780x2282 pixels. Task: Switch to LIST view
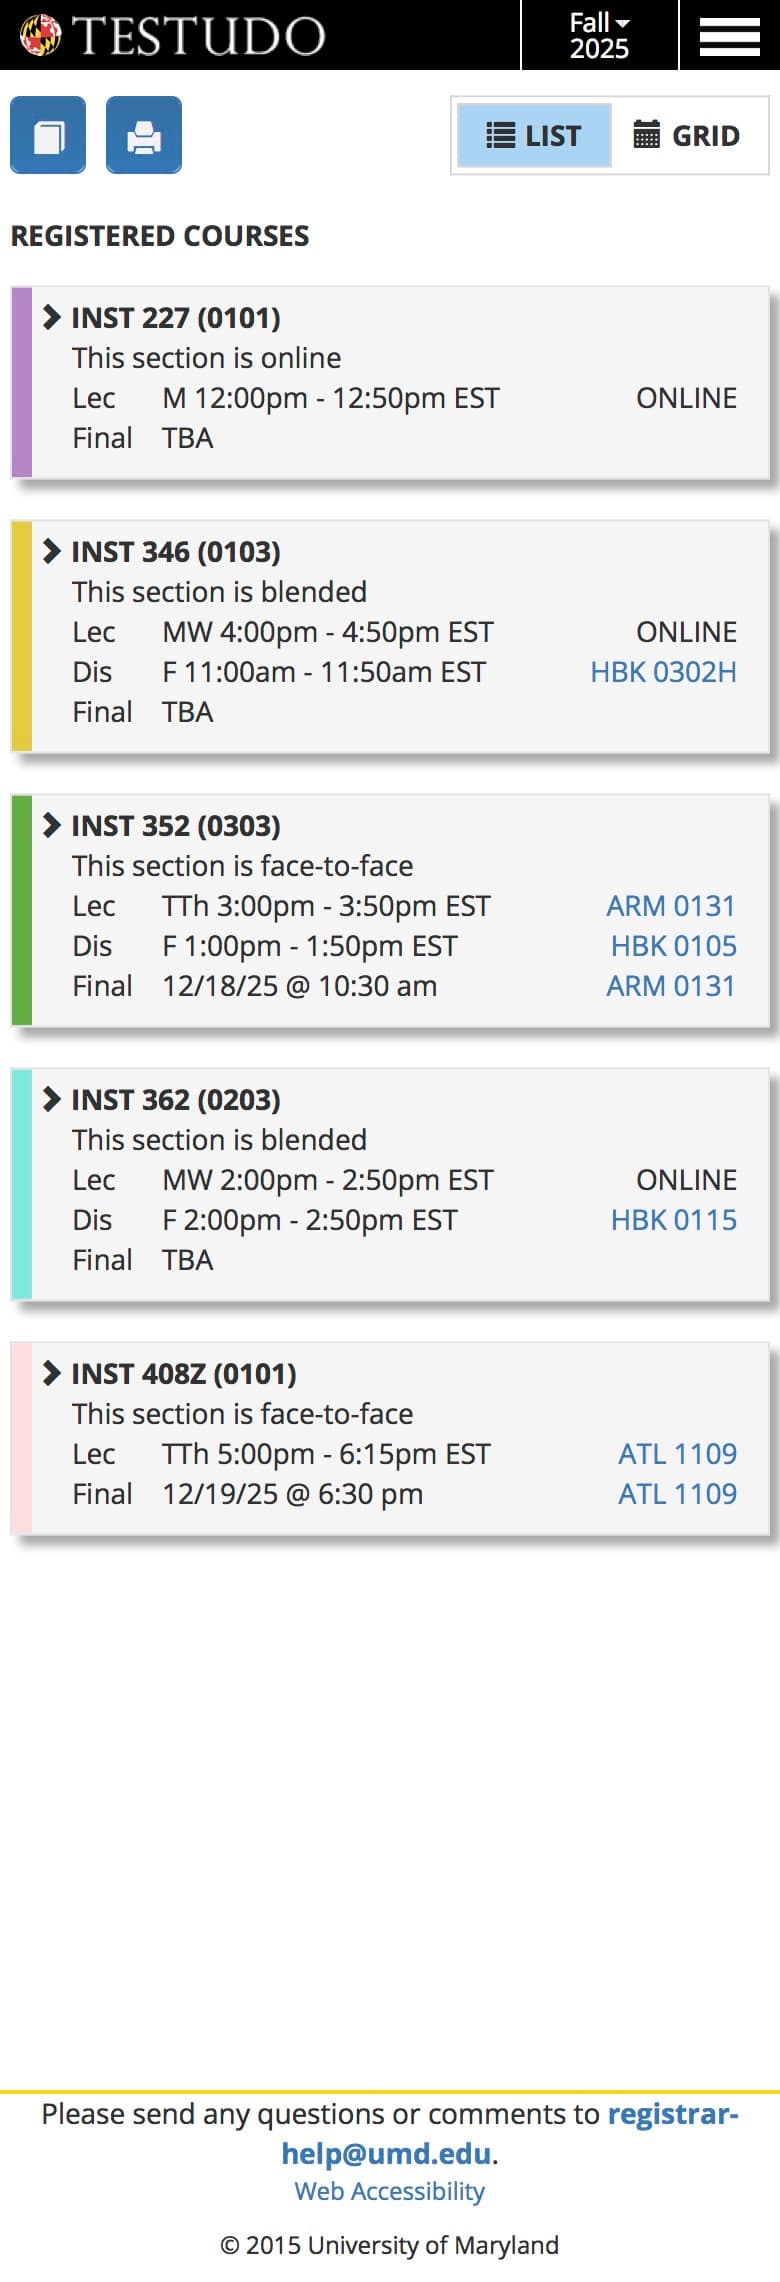tap(533, 134)
